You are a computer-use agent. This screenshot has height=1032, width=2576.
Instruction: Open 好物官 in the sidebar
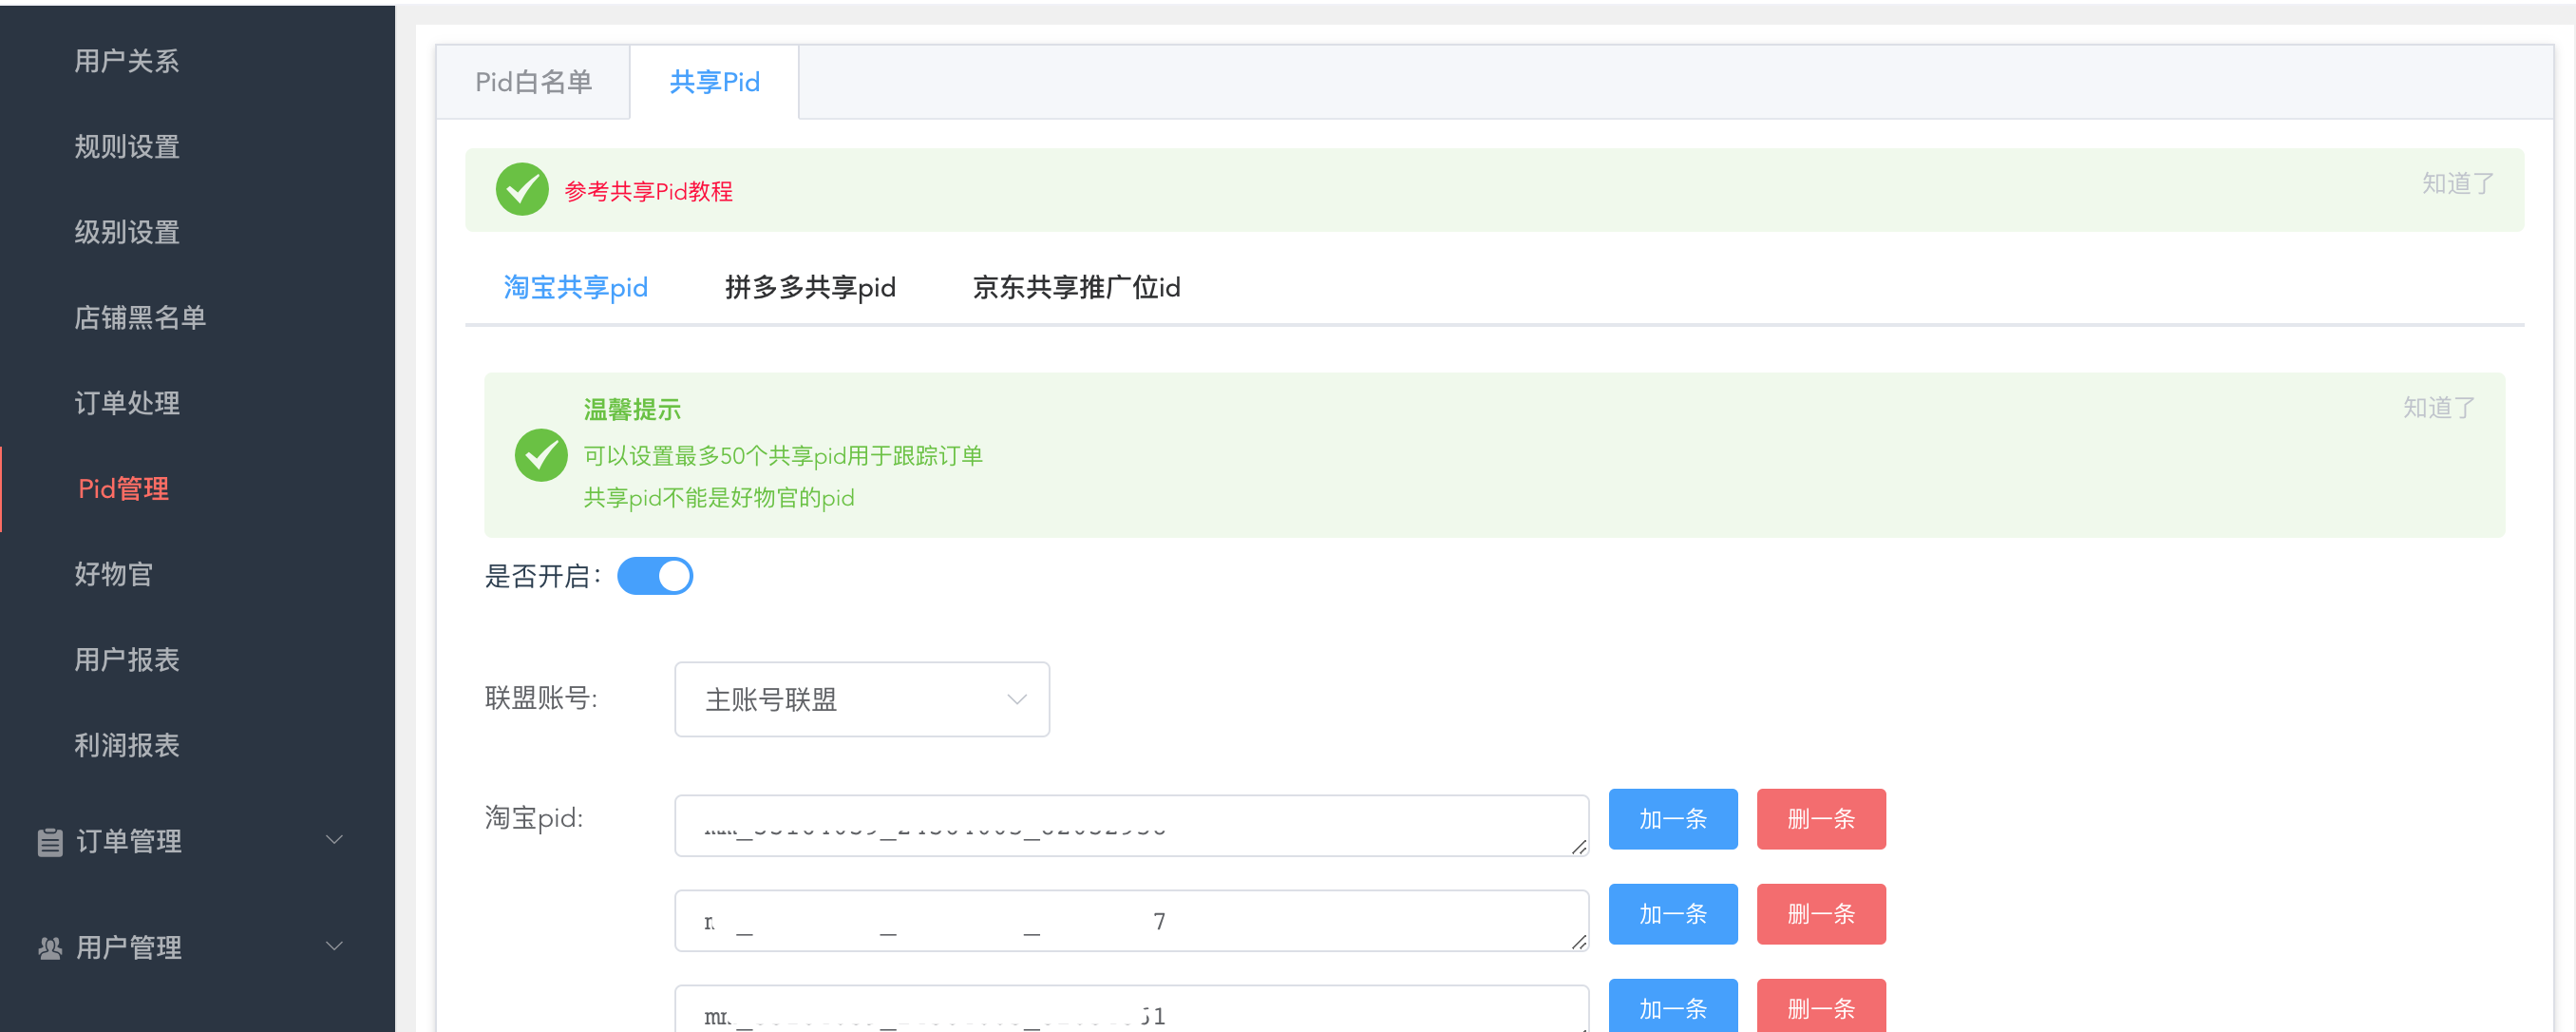[x=113, y=574]
